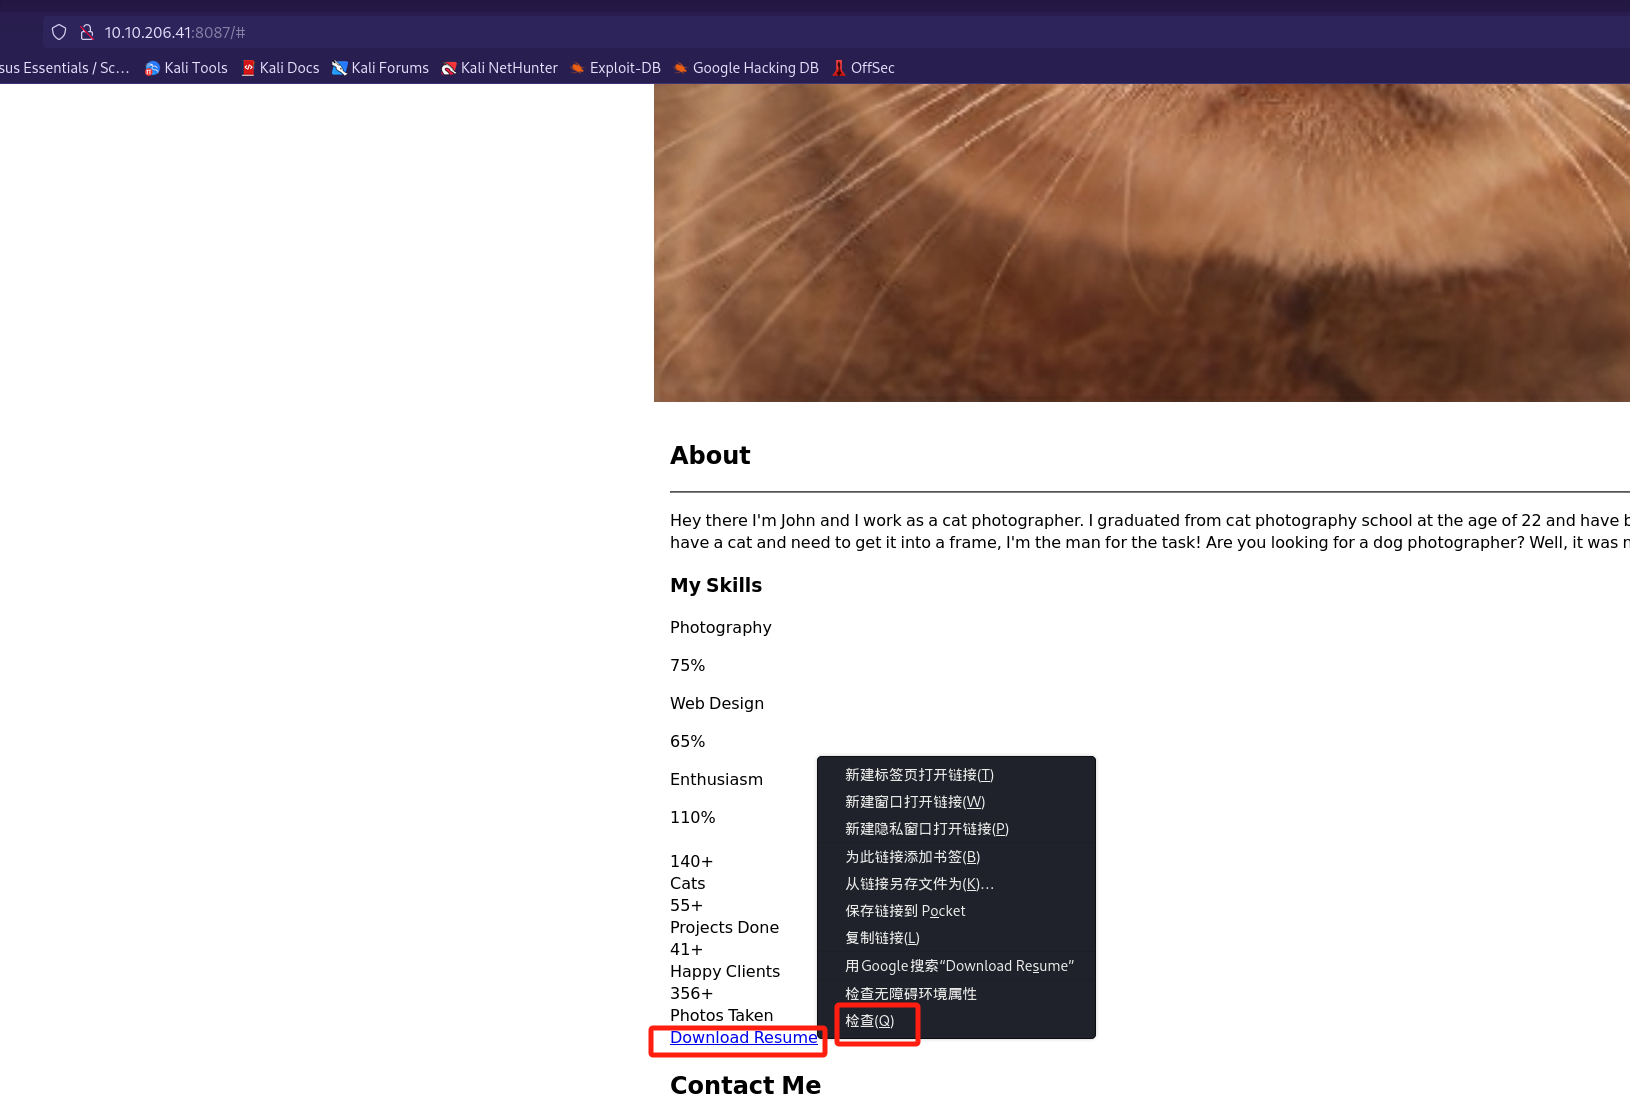Select 检查(Q) Inspect from context menu
The width and height of the screenshot is (1630, 1102).
(x=870, y=1021)
